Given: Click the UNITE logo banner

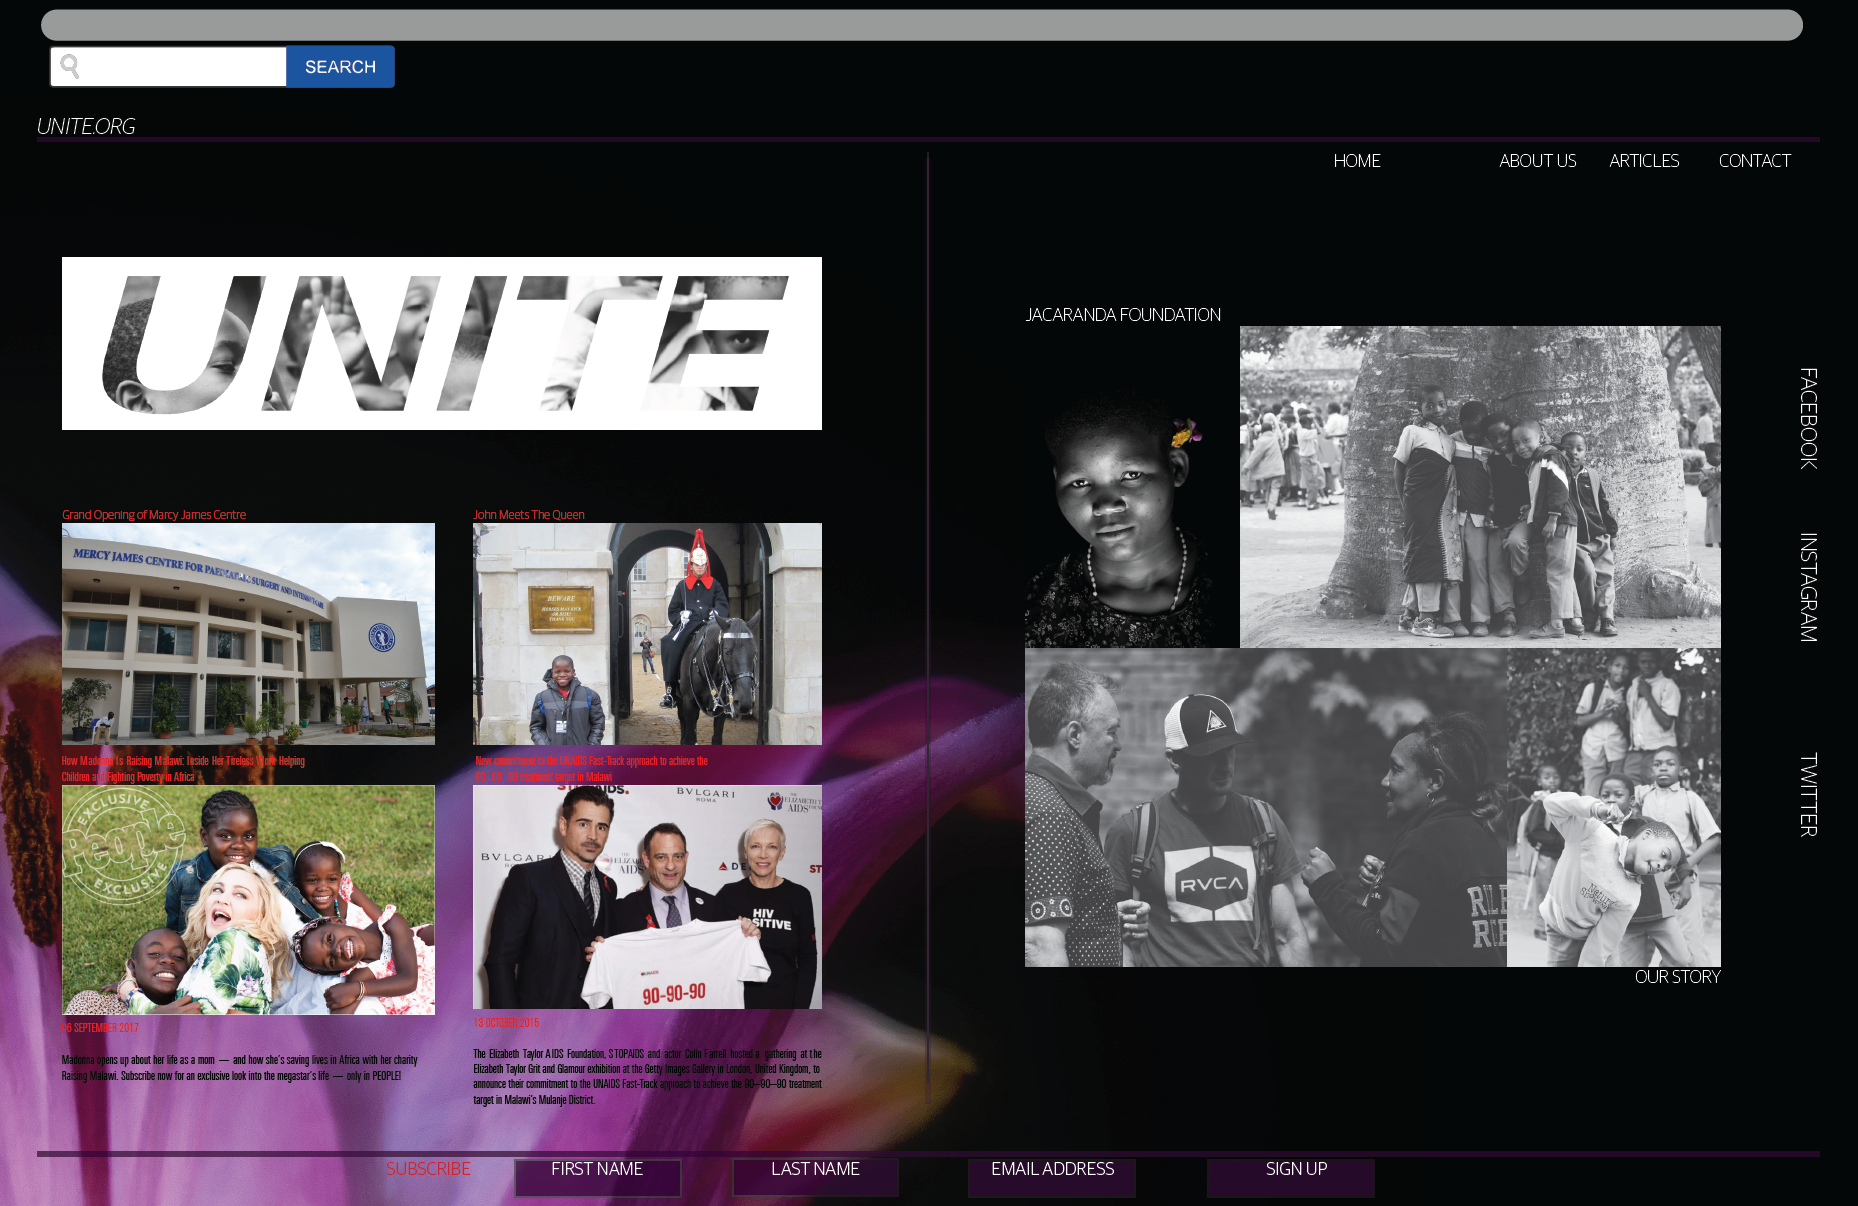Looking at the screenshot, I should 442,343.
